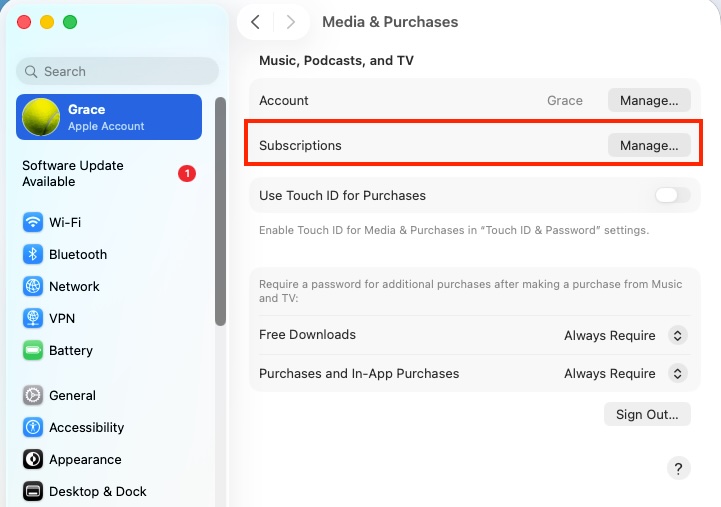Viewport: 721px width, 507px height.
Task: Click the sidebar vertical scrollbar
Action: pos(220,211)
